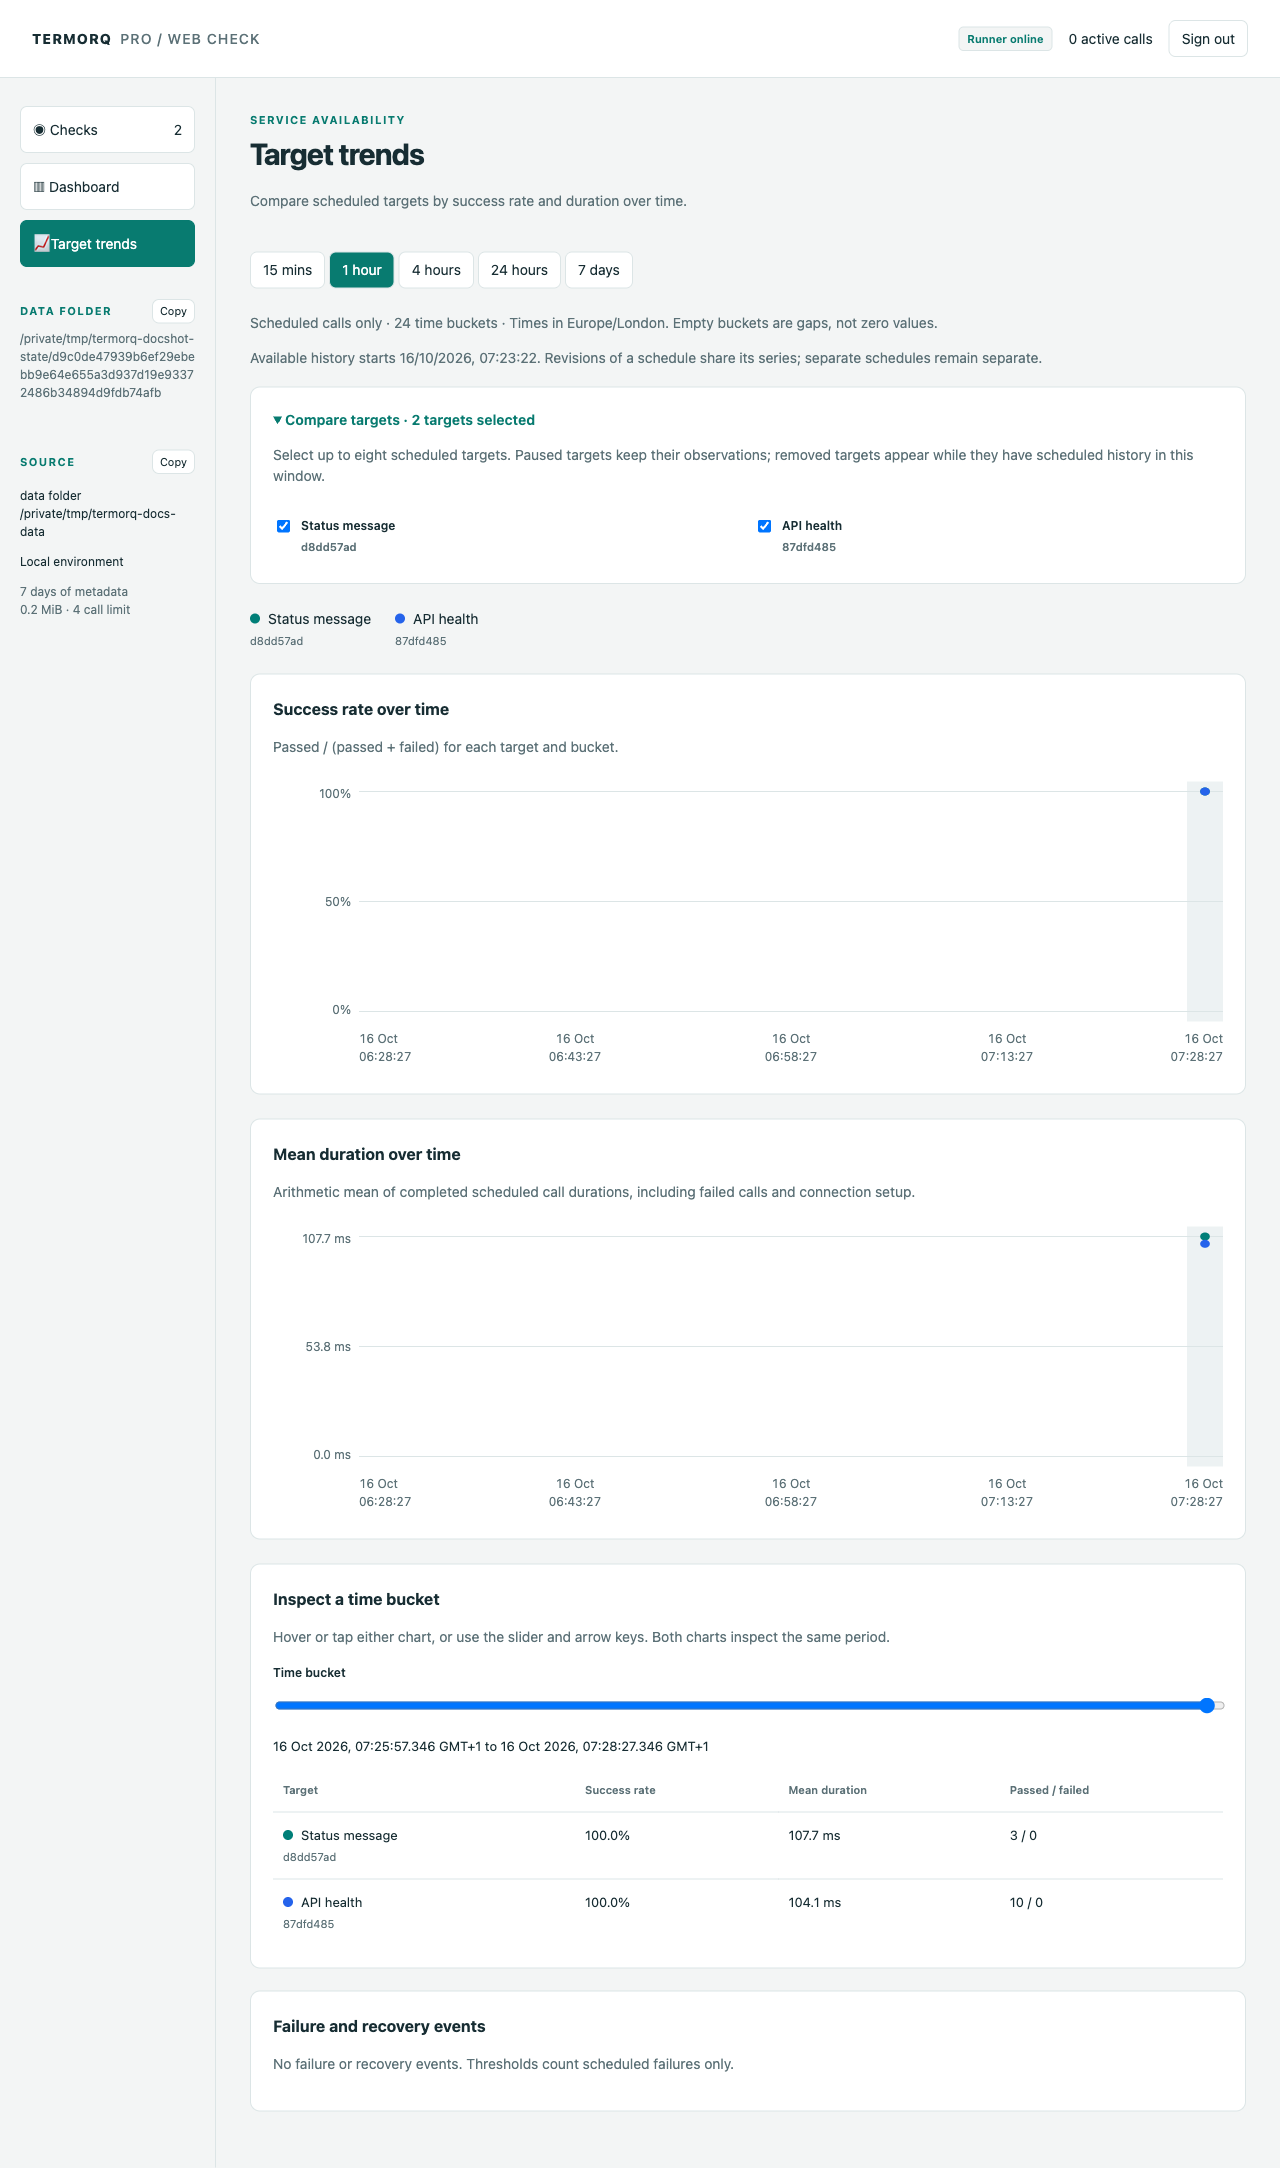Click the Runner online status badge

pyautogui.click(x=1005, y=39)
